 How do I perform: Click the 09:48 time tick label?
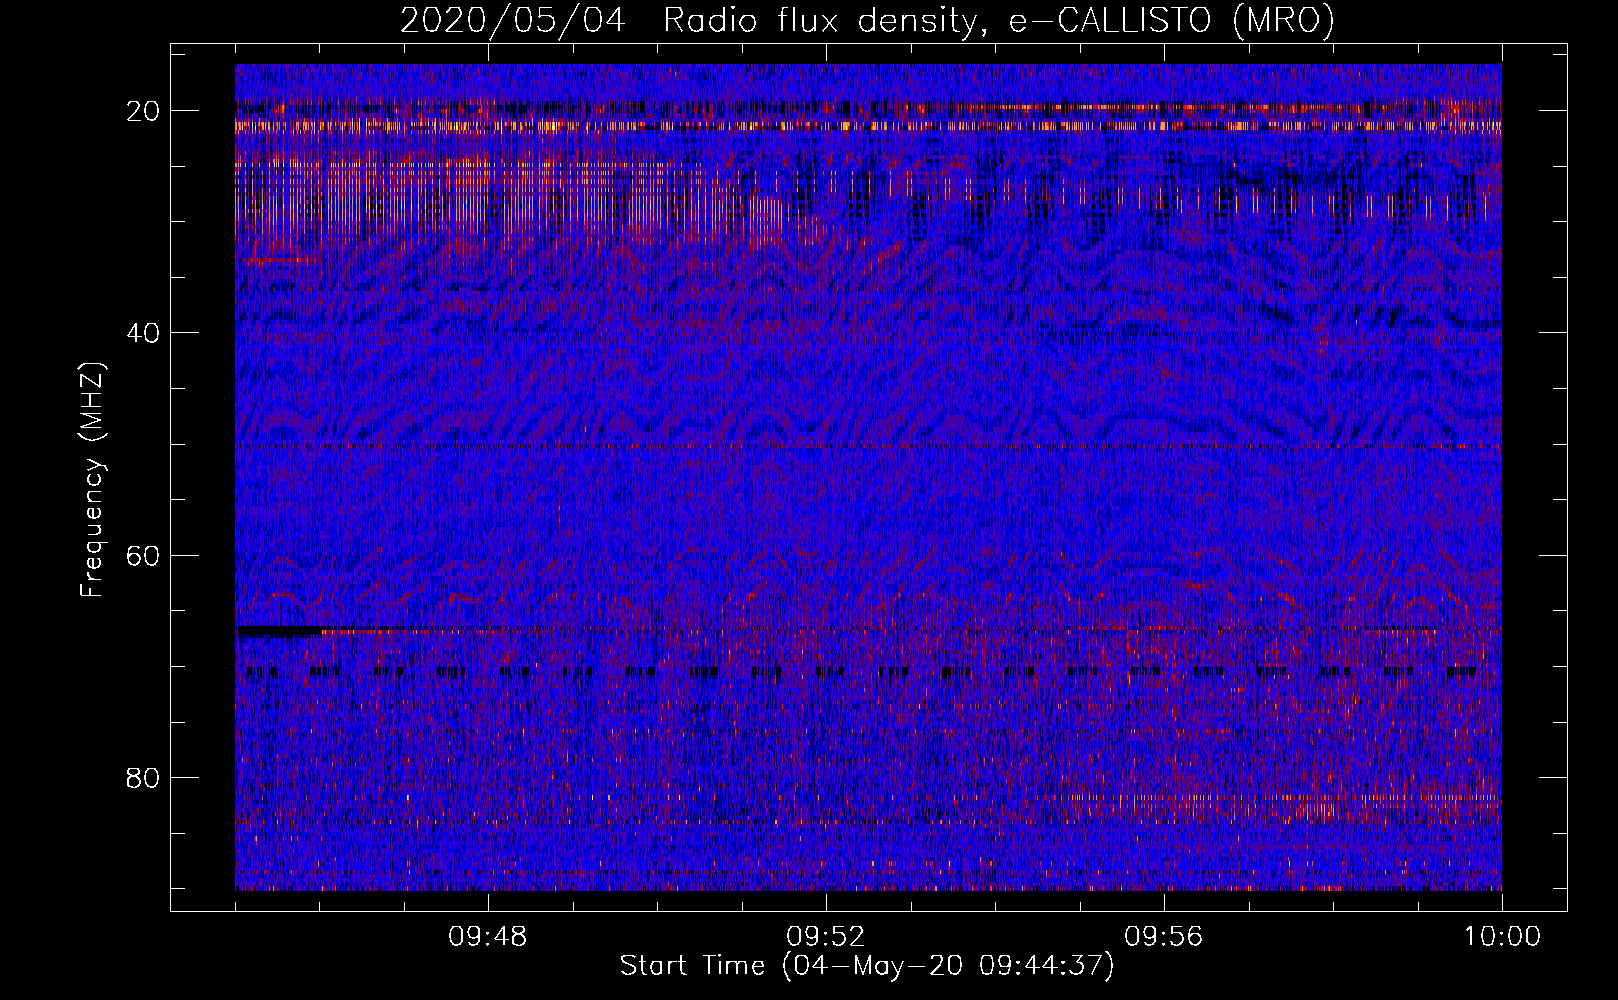488,937
